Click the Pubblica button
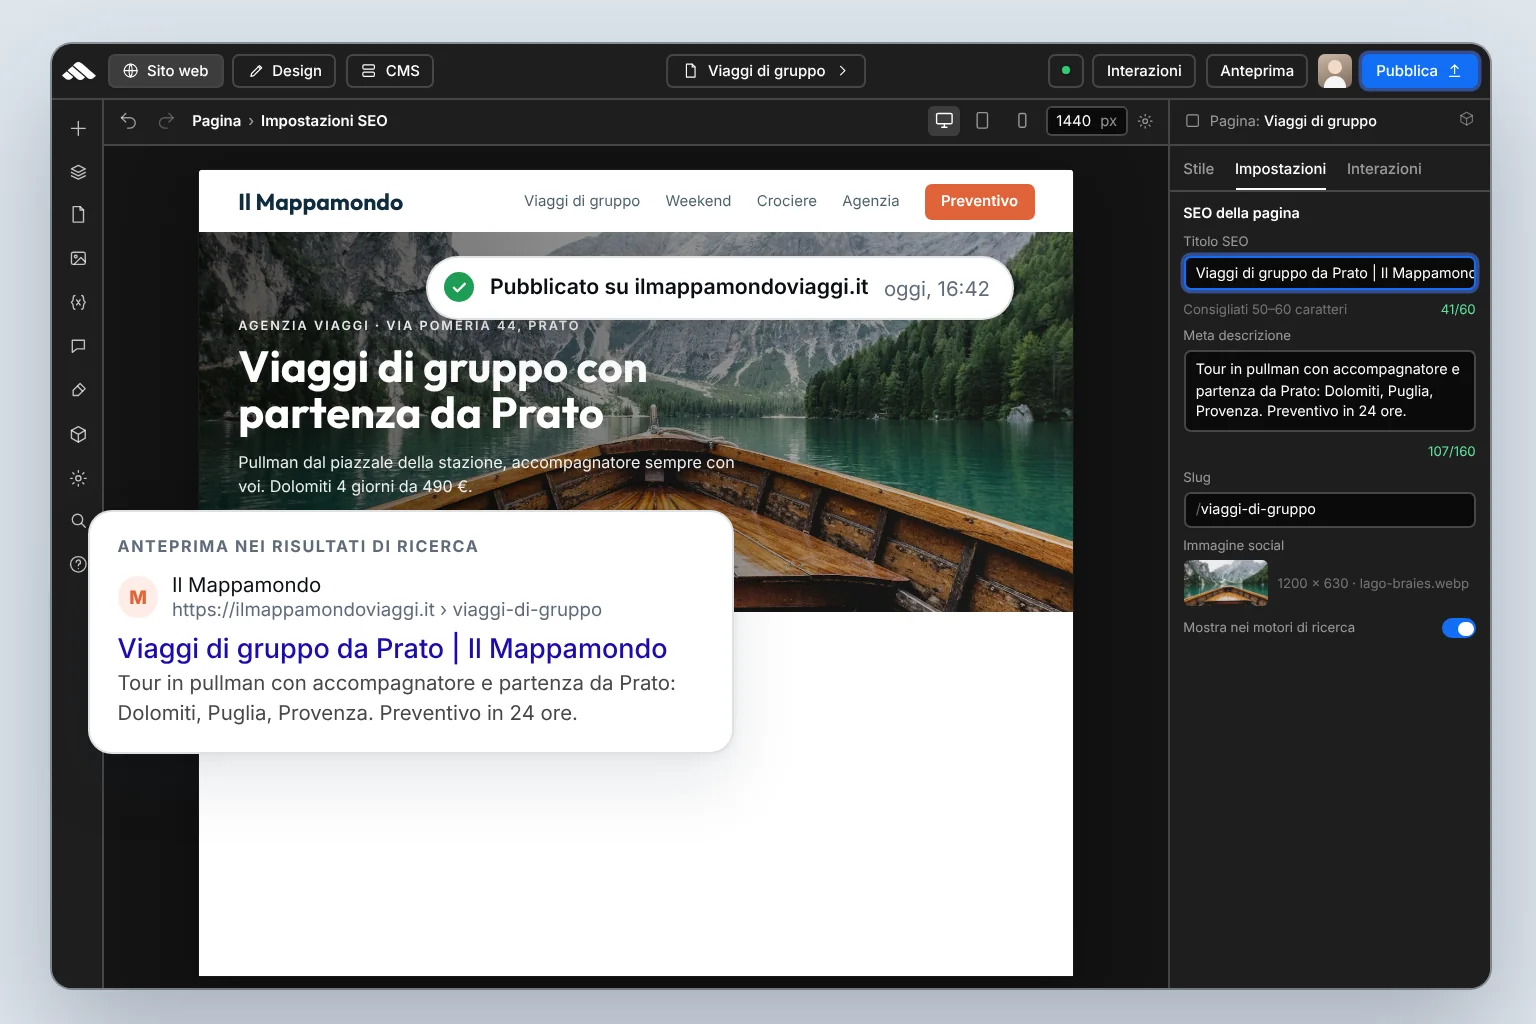The width and height of the screenshot is (1536, 1024). tap(1418, 71)
